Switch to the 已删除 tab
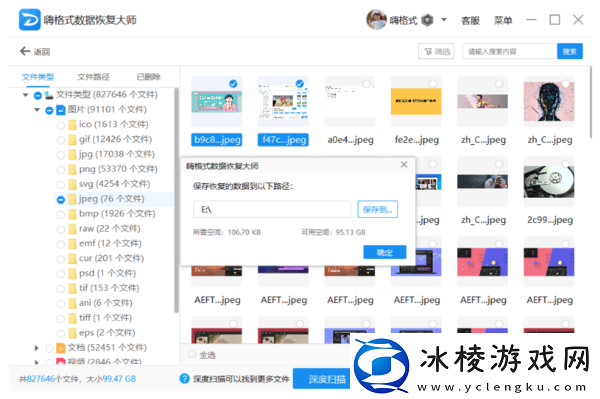The width and height of the screenshot is (600, 399). [x=148, y=77]
